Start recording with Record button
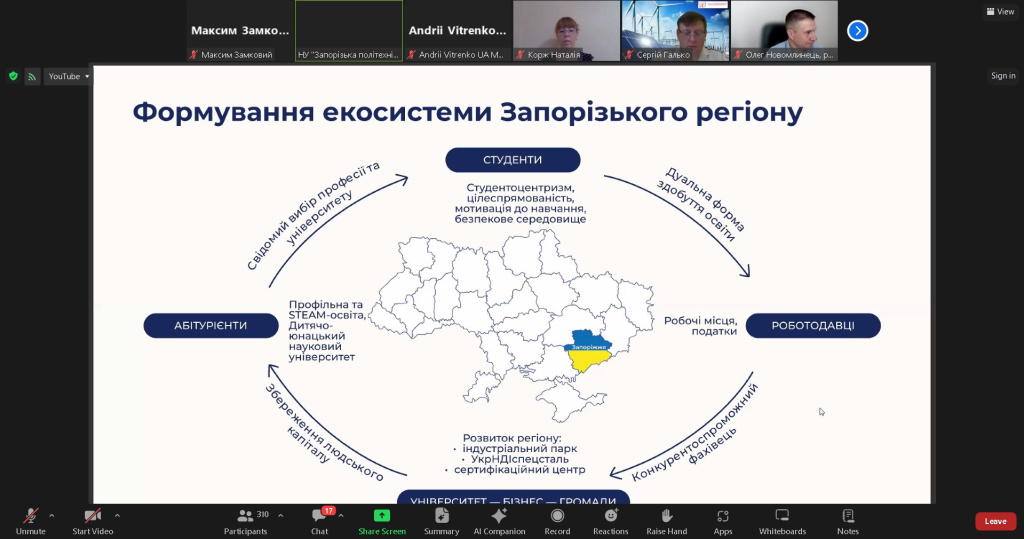The height and width of the screenshot is (539, 1024). pyautogui.click(x=557, y=521)
